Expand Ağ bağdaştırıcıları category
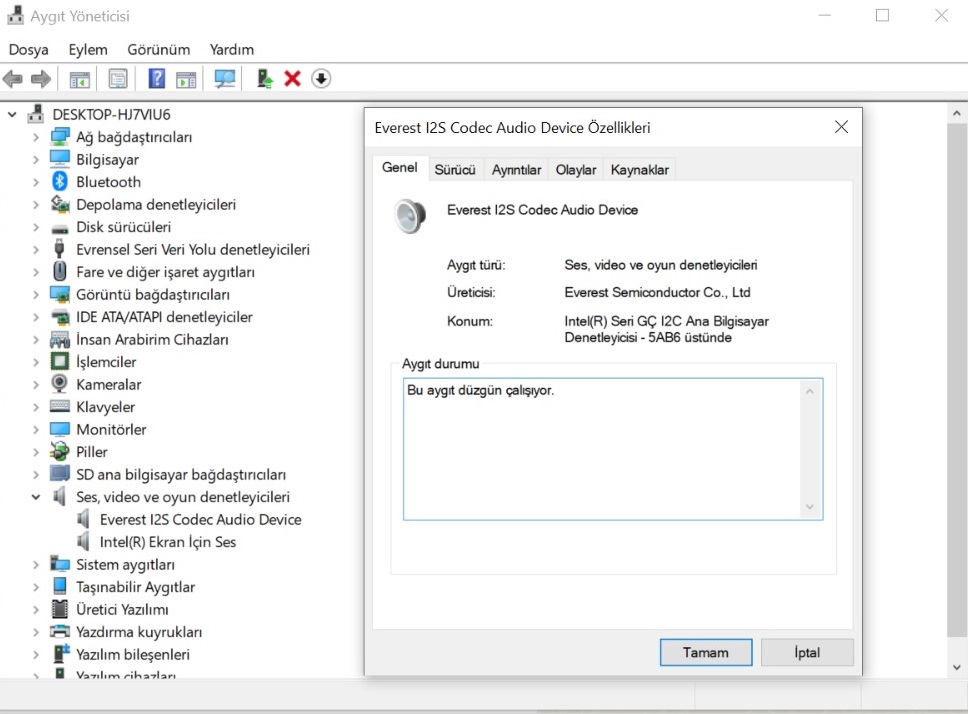Image resolution: width=968 pixels, height=714 pixels. 36,137
